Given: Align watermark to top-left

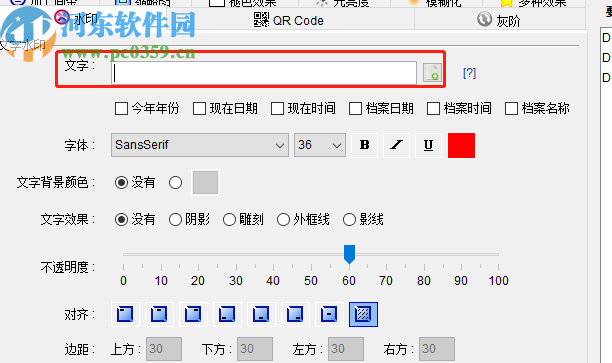Looking at the screenshot, I should point(125,314).
